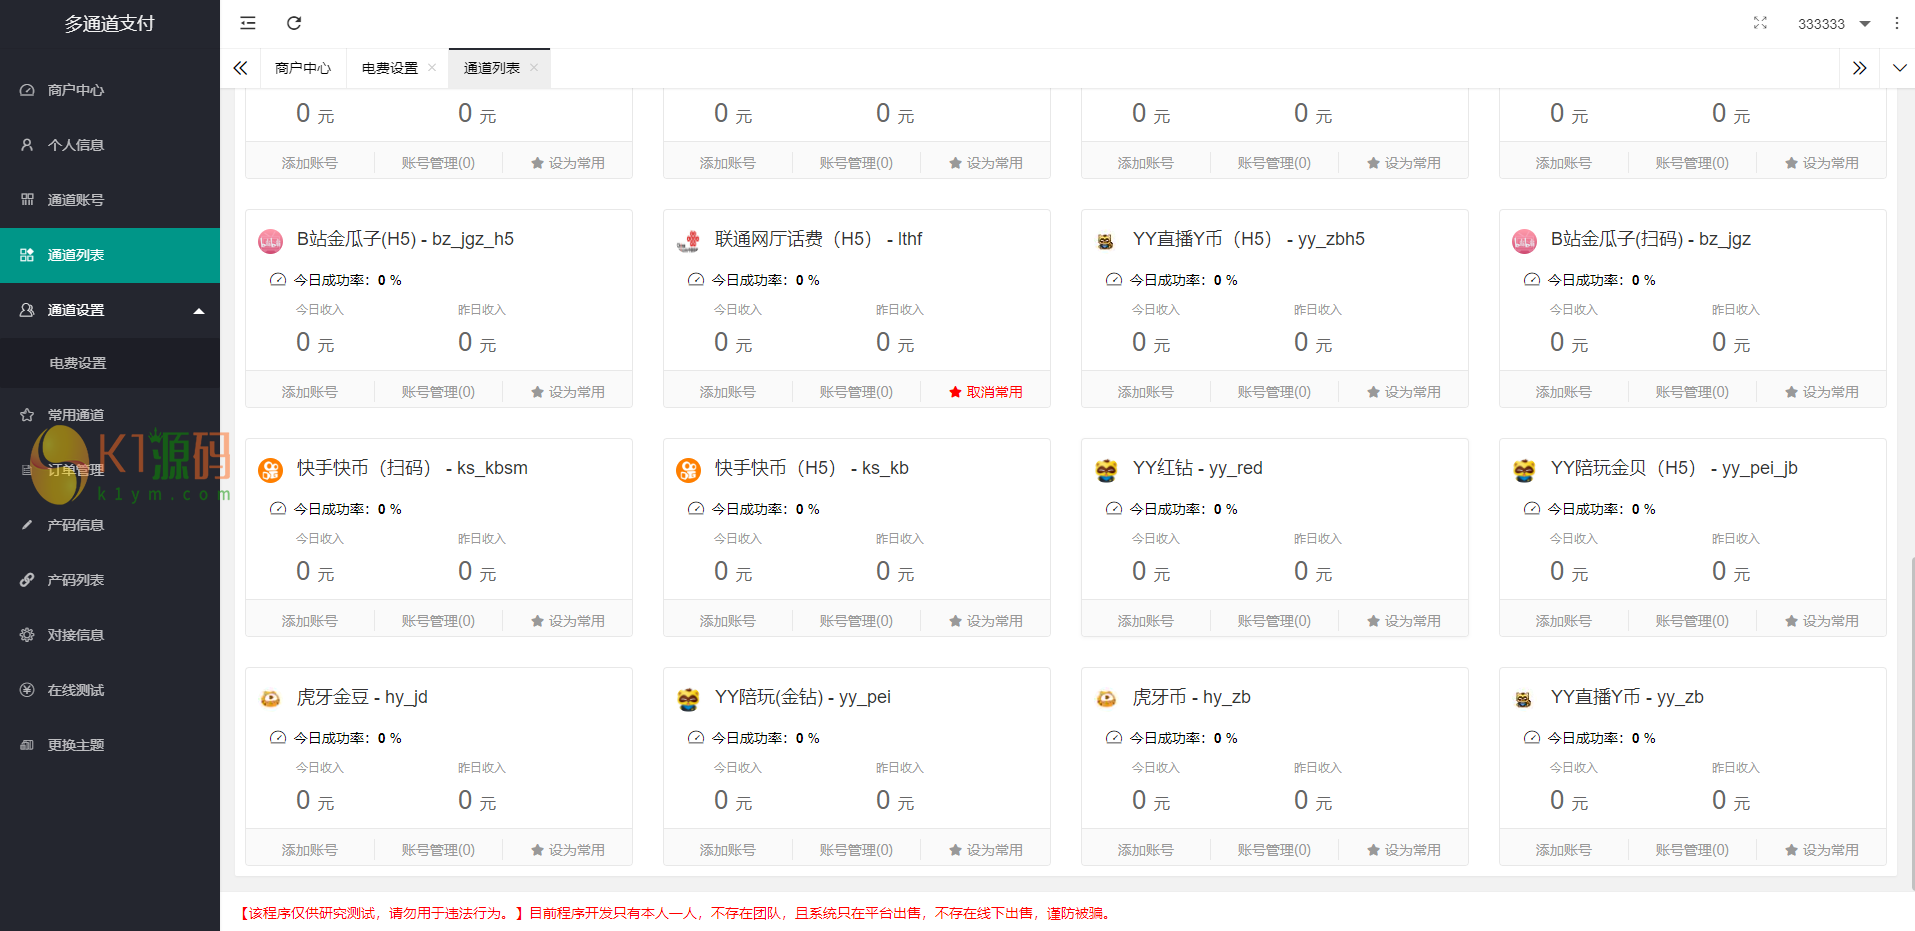Click the 快手快币 (扫码) channel logo icon
This screenshot has width=1915, height=931.
270,470
